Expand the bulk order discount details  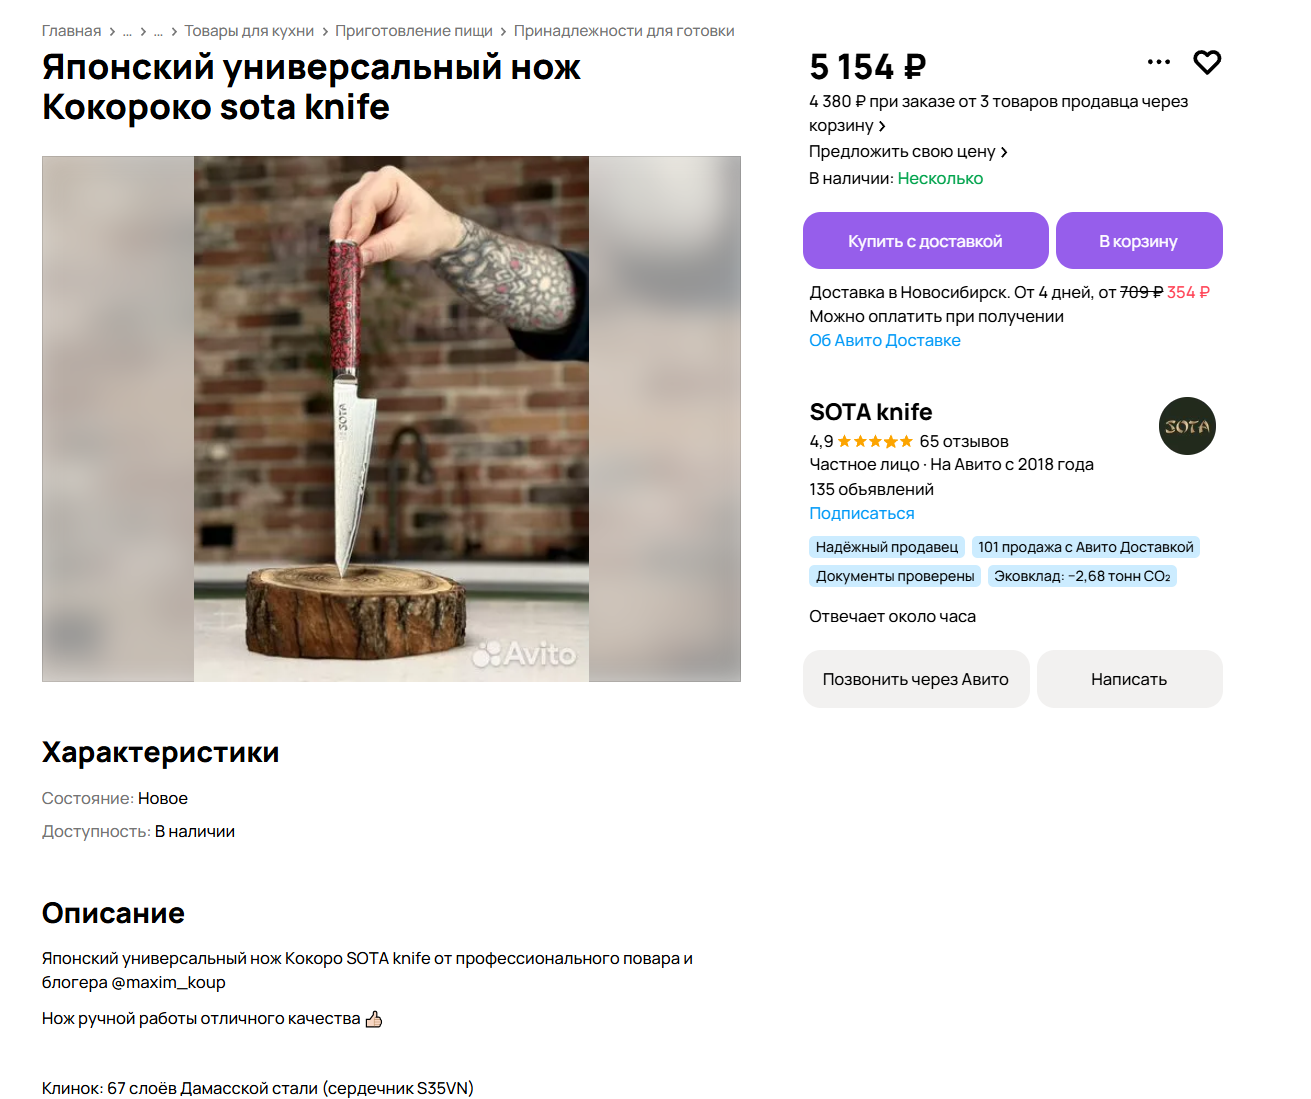tap(998, 113)
